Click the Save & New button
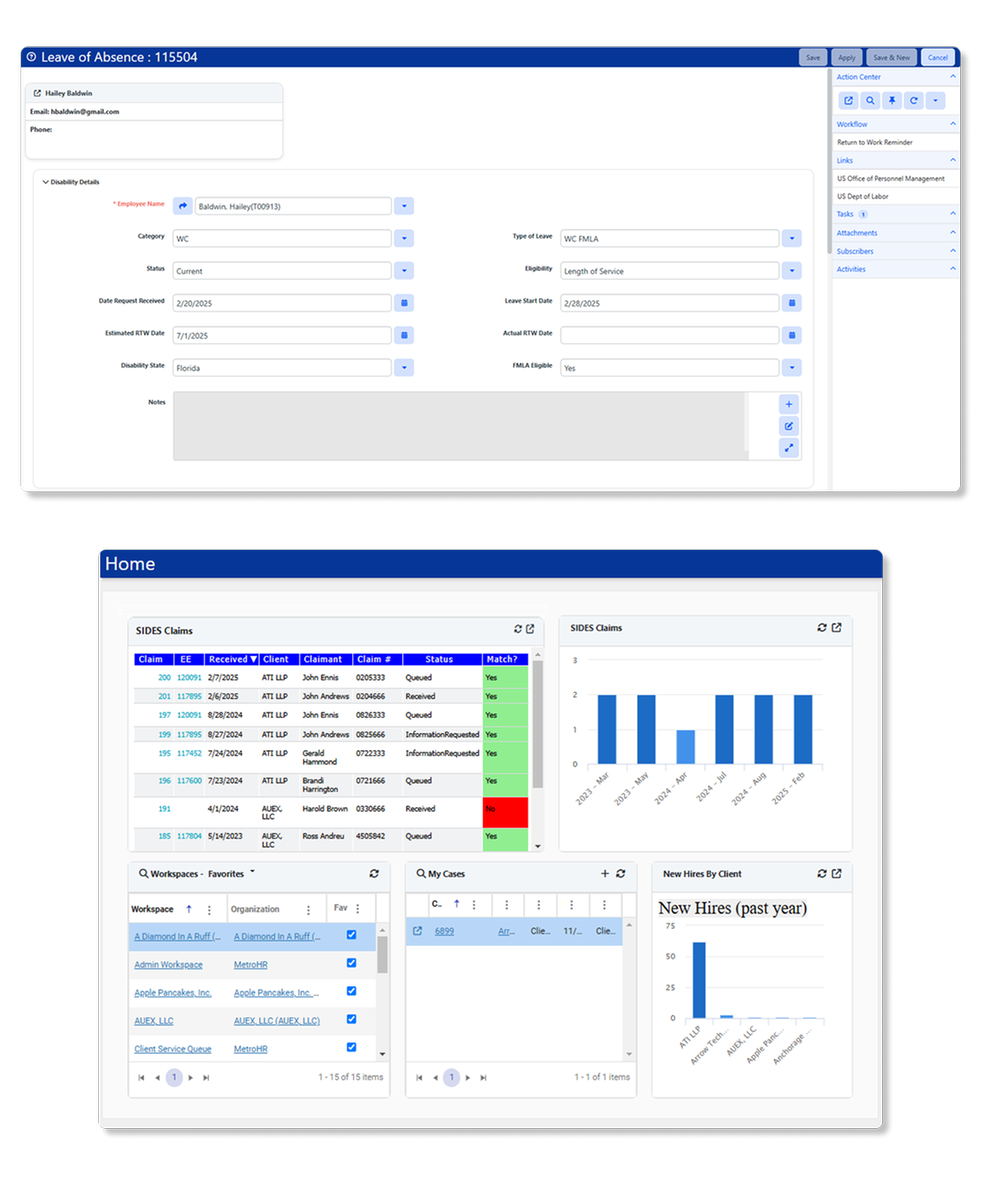 [x=891, y=57]
